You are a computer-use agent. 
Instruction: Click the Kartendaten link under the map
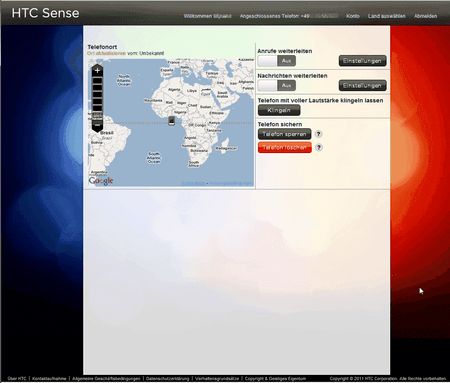[193, 183]
